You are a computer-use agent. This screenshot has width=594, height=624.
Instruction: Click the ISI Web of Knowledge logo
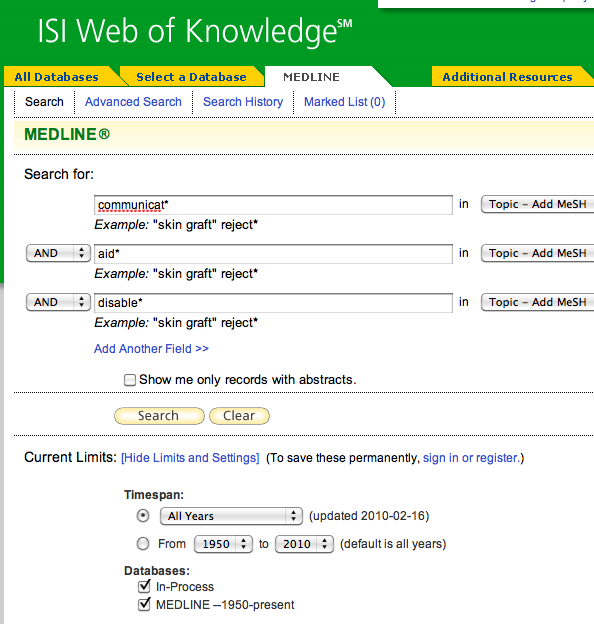pos(195,31)
